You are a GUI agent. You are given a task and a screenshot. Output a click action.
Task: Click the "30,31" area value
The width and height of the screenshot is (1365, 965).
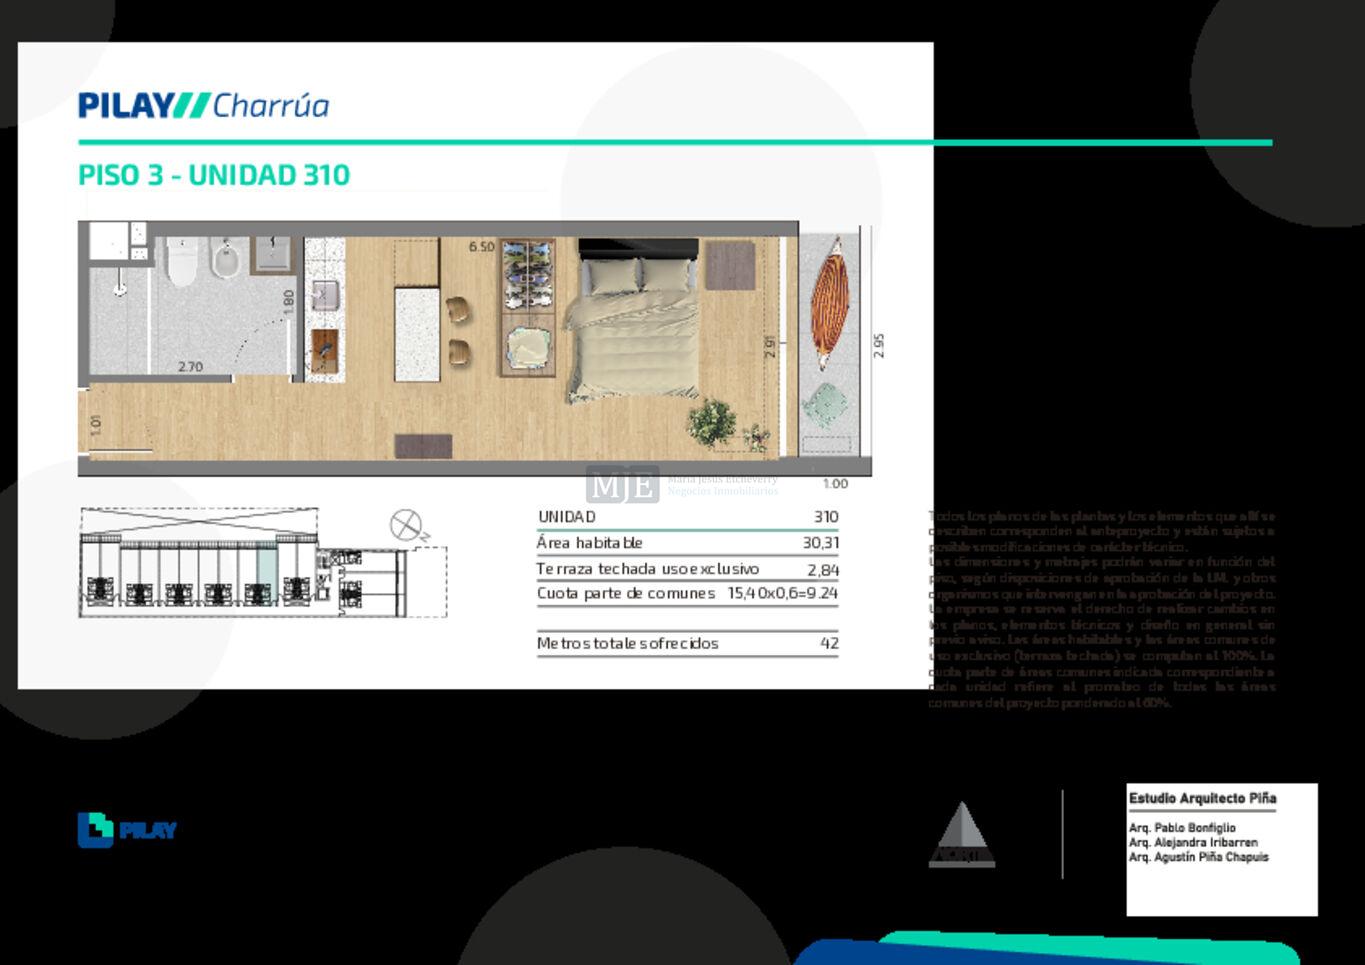click(821, 543)
